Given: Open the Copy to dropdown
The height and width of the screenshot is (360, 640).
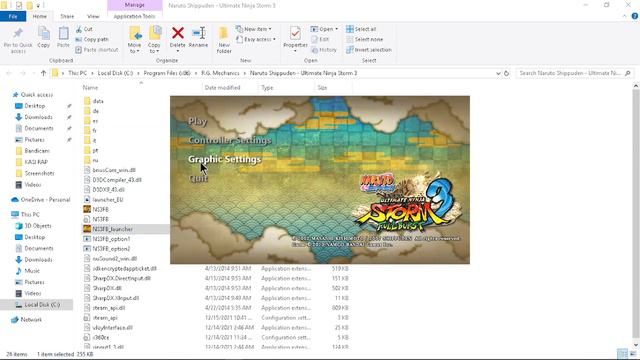Looking at the screenshot, I should pyautogui.click(x=154, y=40).
